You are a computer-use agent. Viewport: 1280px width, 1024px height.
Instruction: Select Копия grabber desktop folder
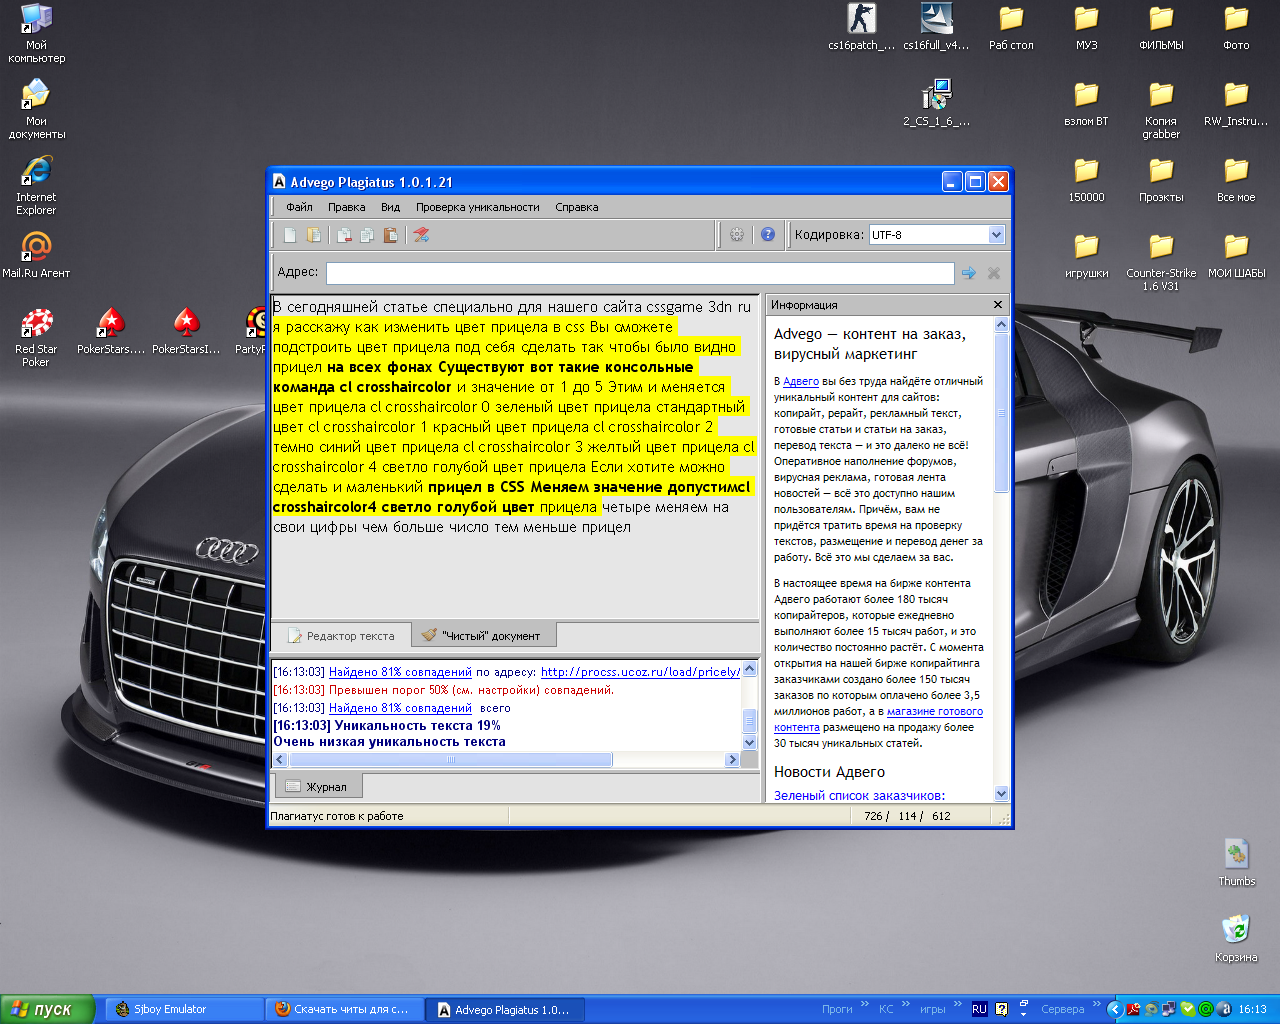tap(1161, 110)
